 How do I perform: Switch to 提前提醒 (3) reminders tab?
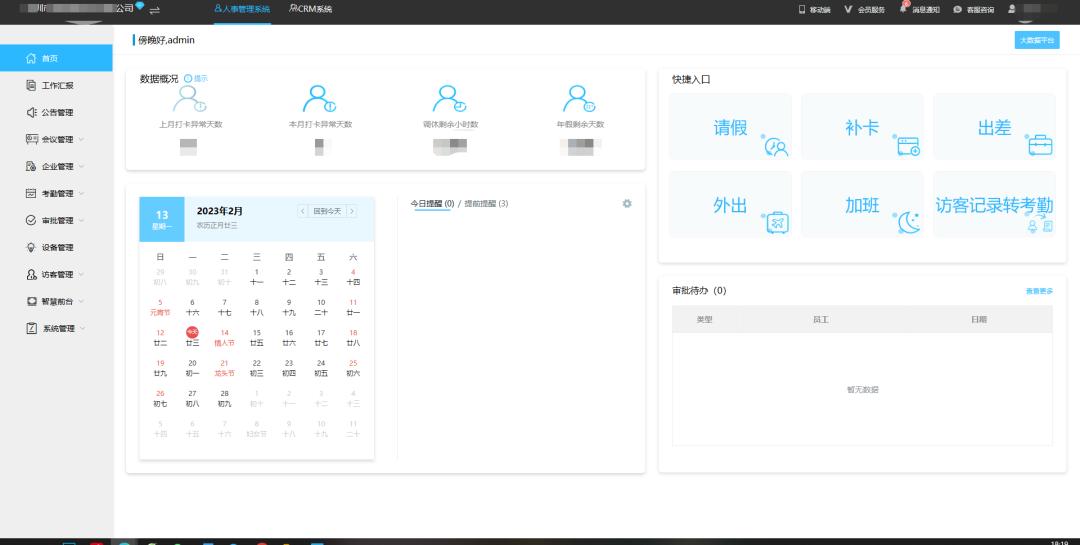coord(486,203)
